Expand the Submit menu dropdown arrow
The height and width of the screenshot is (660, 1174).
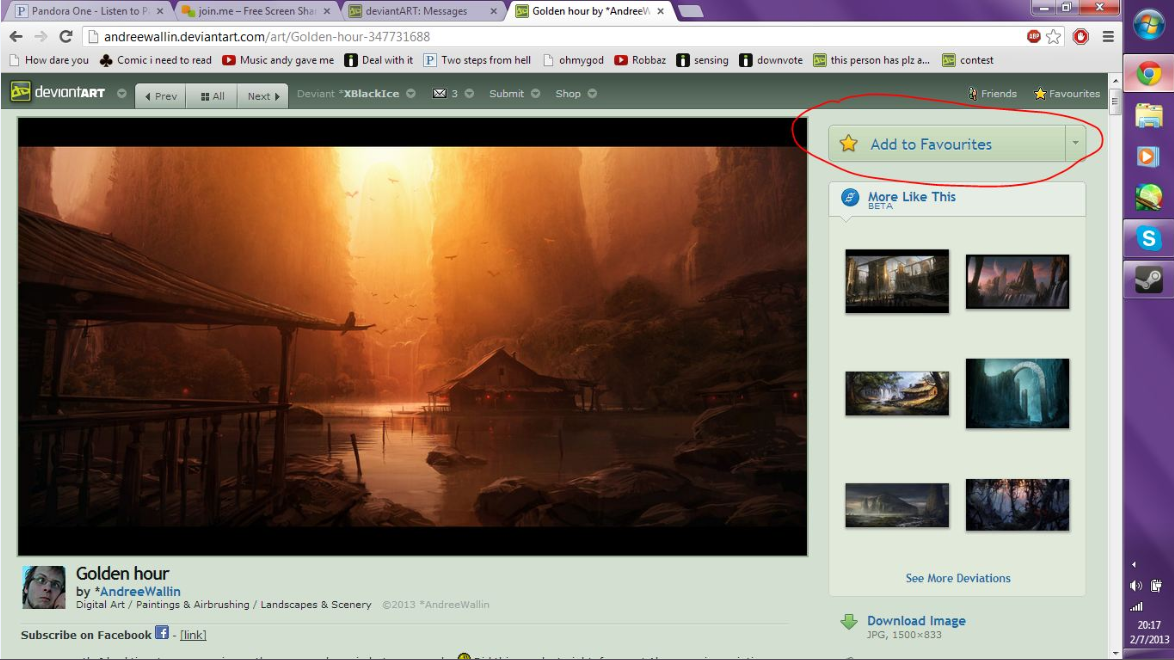tap(535, 94)
